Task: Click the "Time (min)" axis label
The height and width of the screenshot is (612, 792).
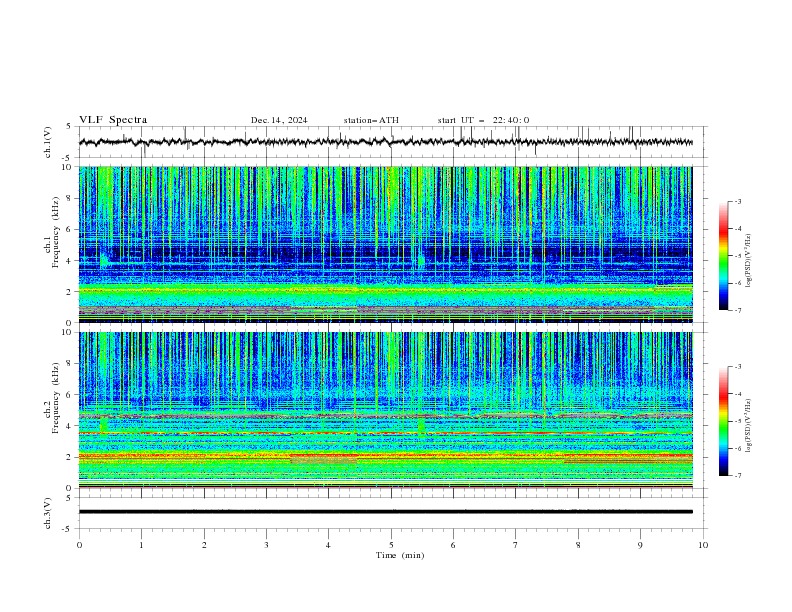Action: (x=400, y=555)
